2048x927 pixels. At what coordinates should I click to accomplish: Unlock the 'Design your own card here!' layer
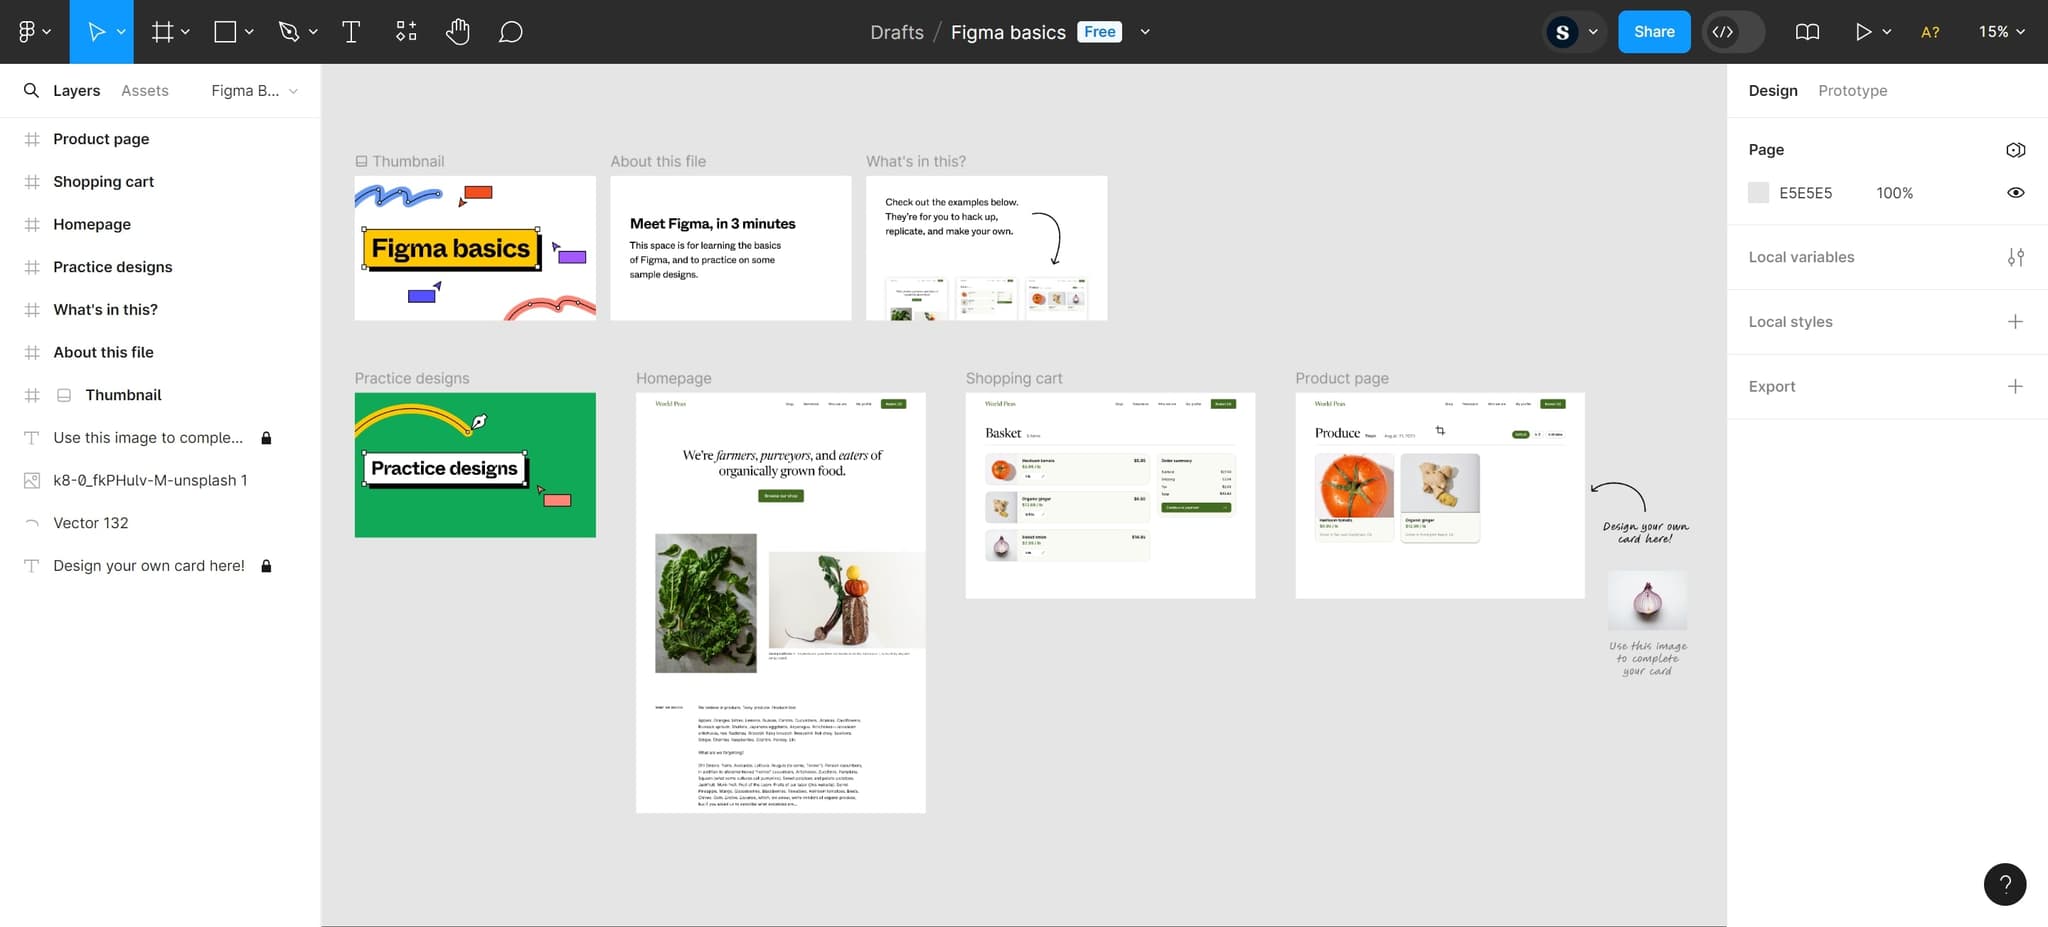tap(266, 566)
